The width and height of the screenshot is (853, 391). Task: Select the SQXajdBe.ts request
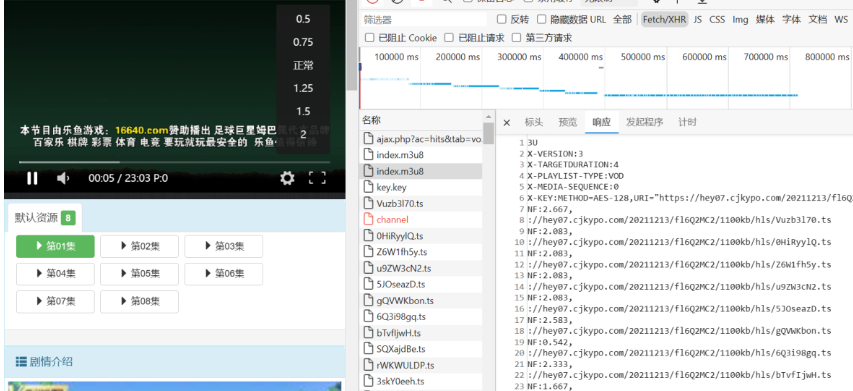pos(421,349)
